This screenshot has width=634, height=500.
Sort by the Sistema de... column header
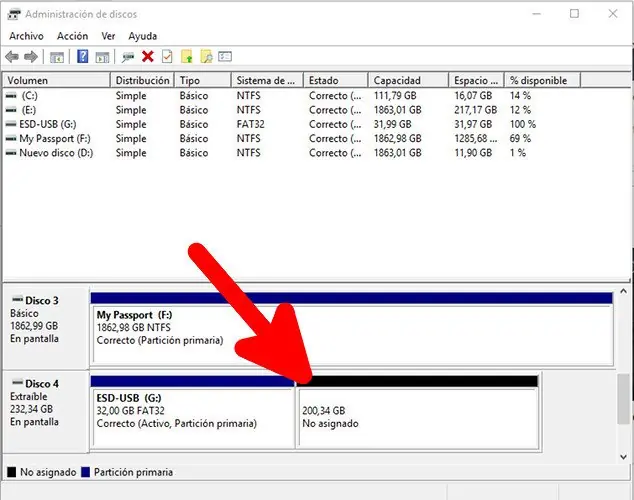tap(267, 80)
